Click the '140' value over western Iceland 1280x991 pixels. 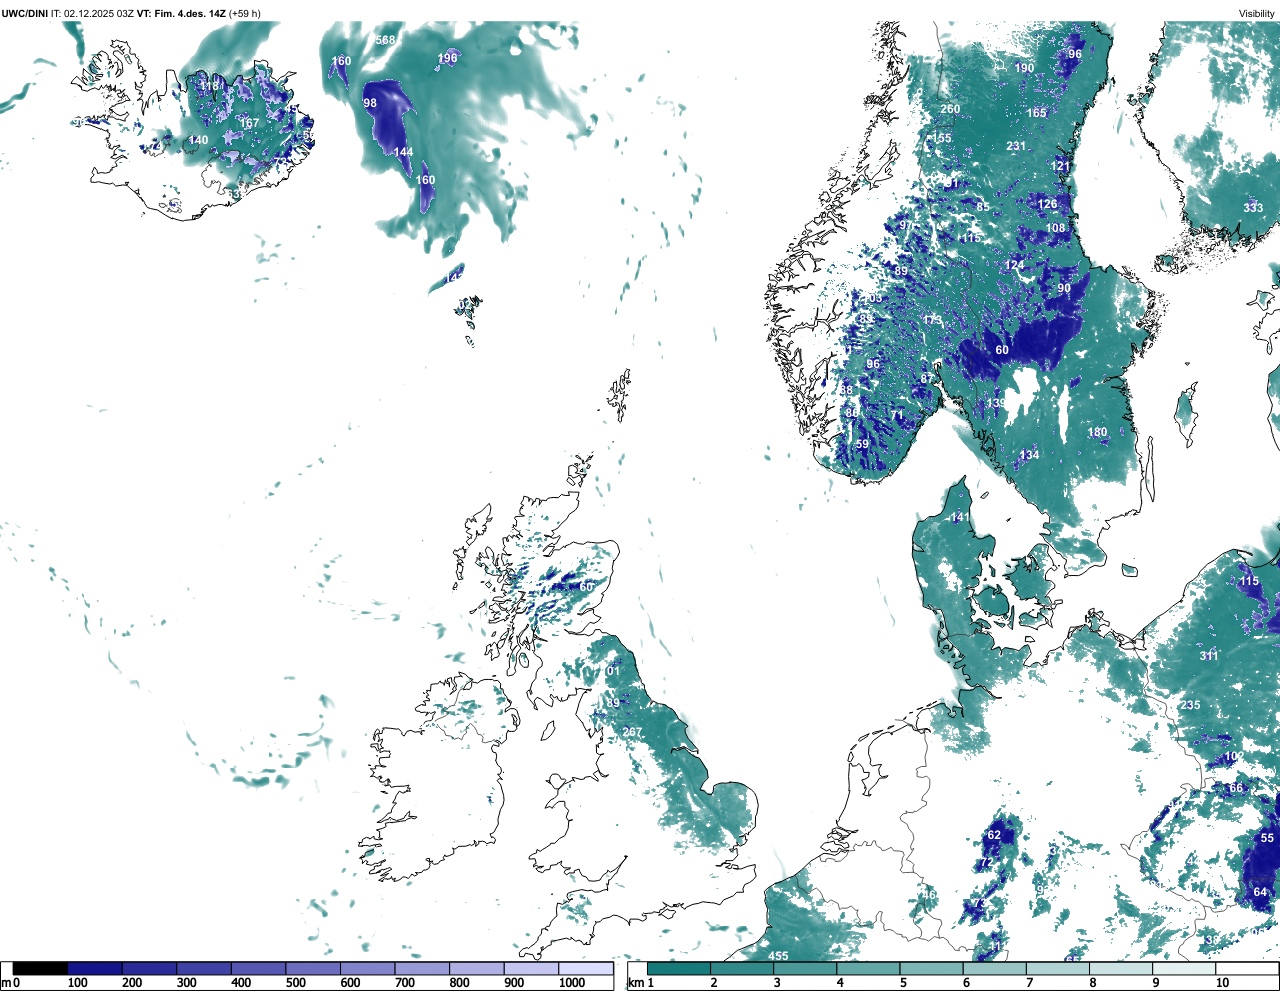click(x=199, y=140)
